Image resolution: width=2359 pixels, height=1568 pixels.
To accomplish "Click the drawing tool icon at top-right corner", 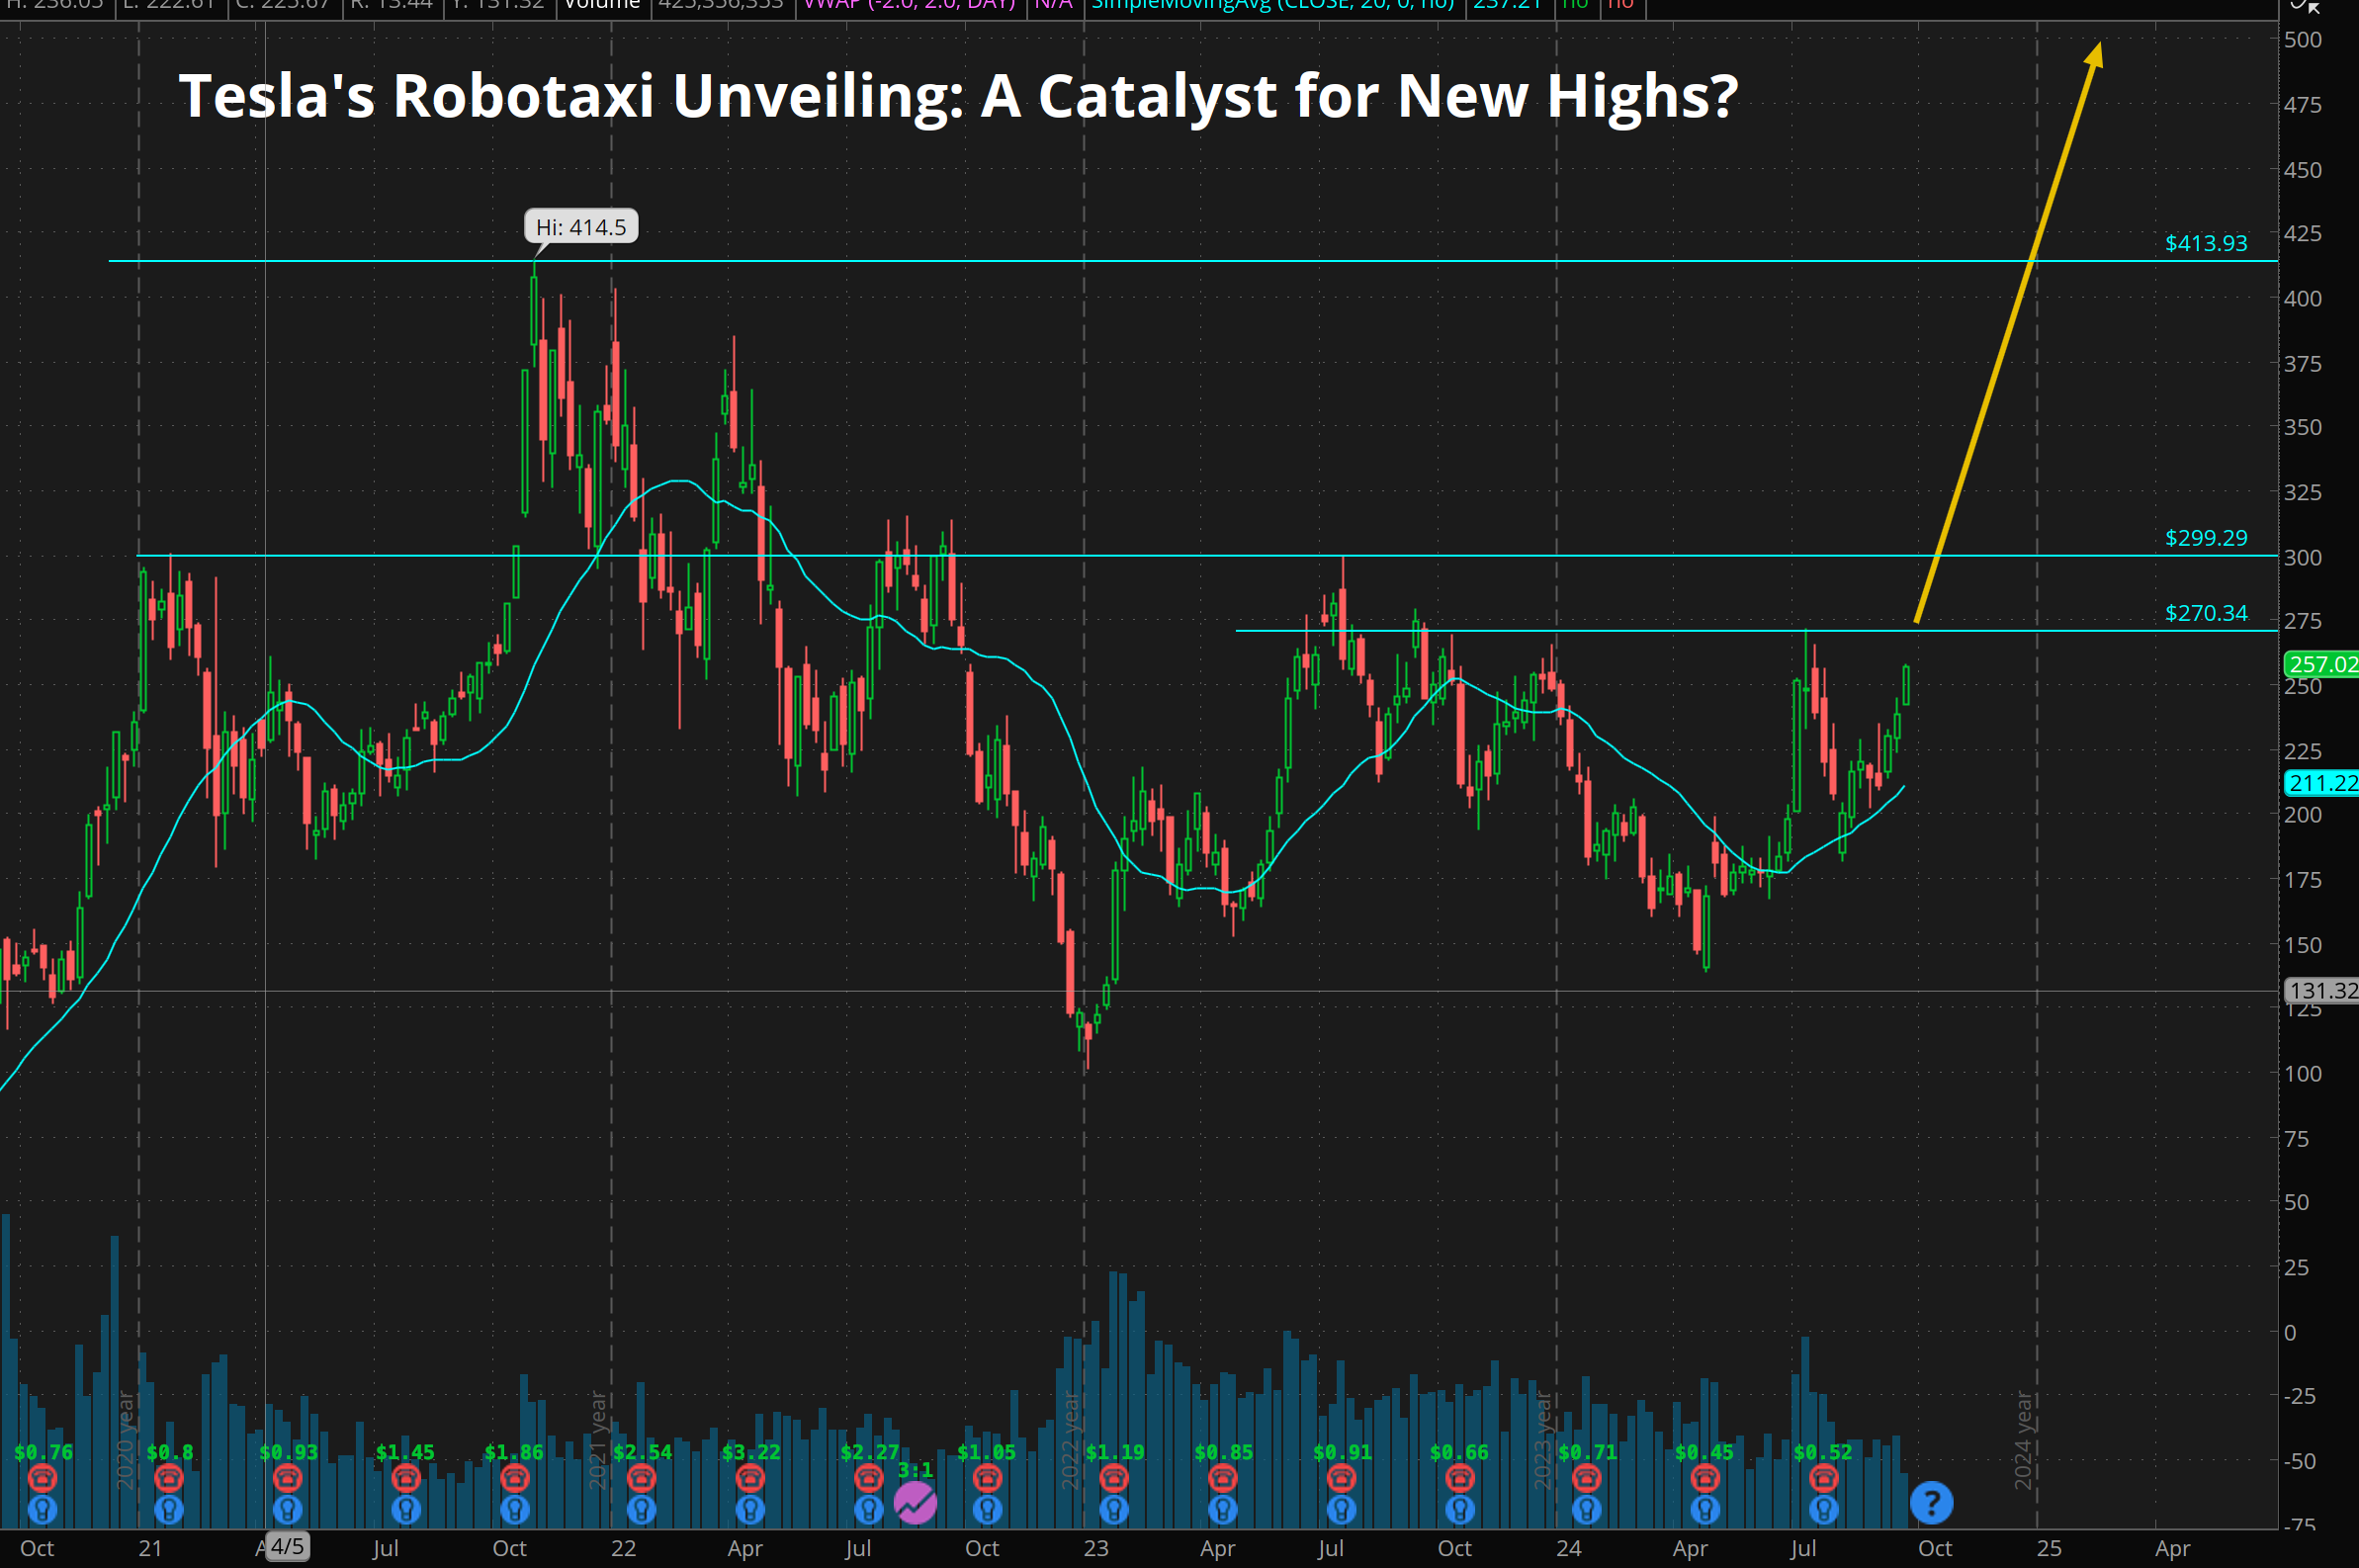I will pyautogui.click(x=2304, y=6).
